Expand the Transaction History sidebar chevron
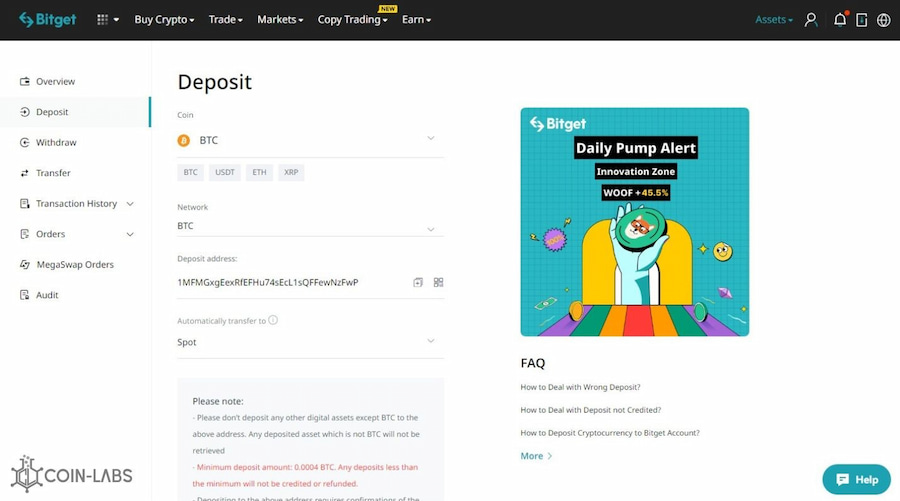Viewport: 900px width, 501px height. [x=130, y=204]
